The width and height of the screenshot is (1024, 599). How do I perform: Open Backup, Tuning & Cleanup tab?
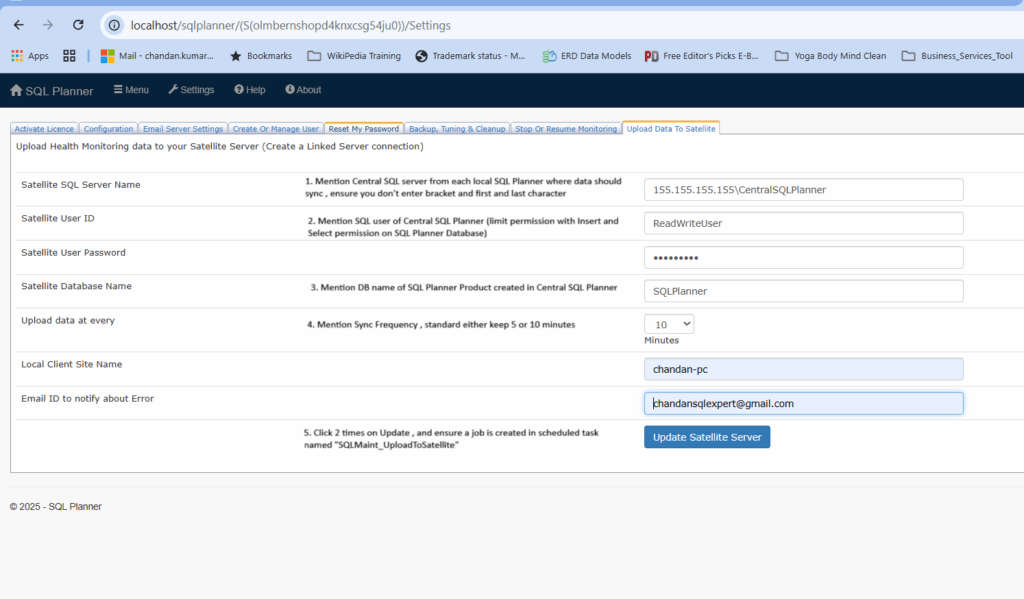pos(456,129)
